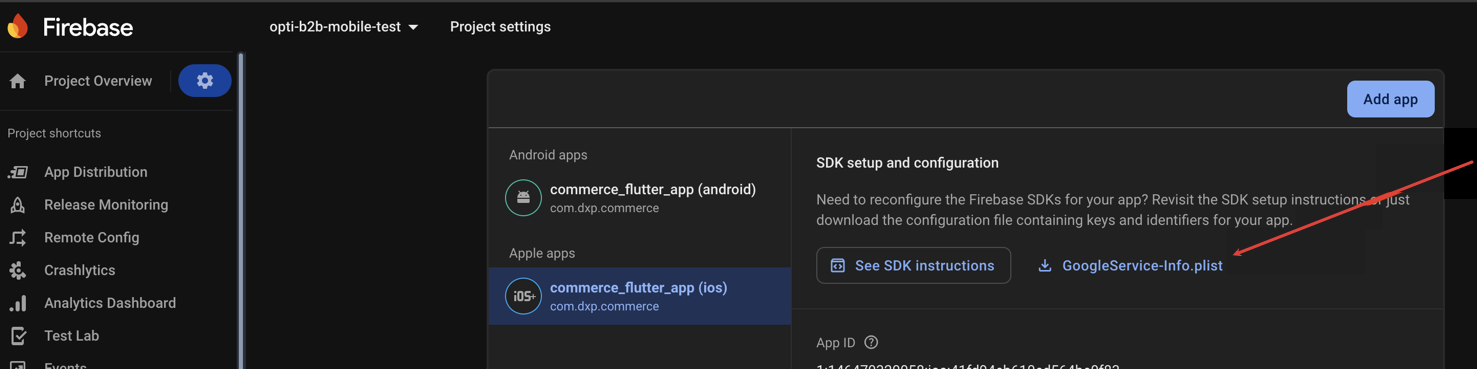
Task: Click the code icon in See SDK instructions
Action: point(838,266)
